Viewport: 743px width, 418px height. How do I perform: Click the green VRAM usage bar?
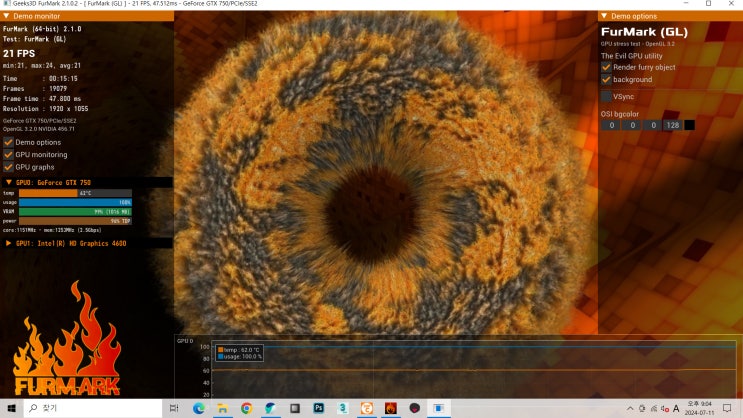pyautogui.click(x=75, y=211)
